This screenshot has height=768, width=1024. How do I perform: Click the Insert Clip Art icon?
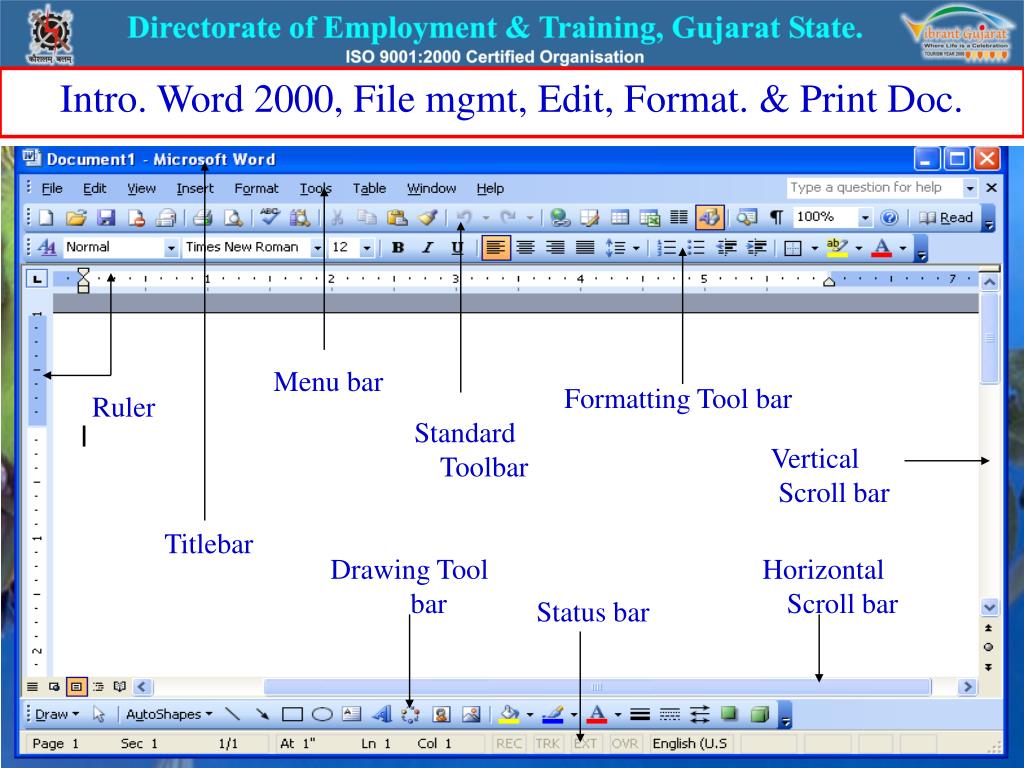(441, 714)
